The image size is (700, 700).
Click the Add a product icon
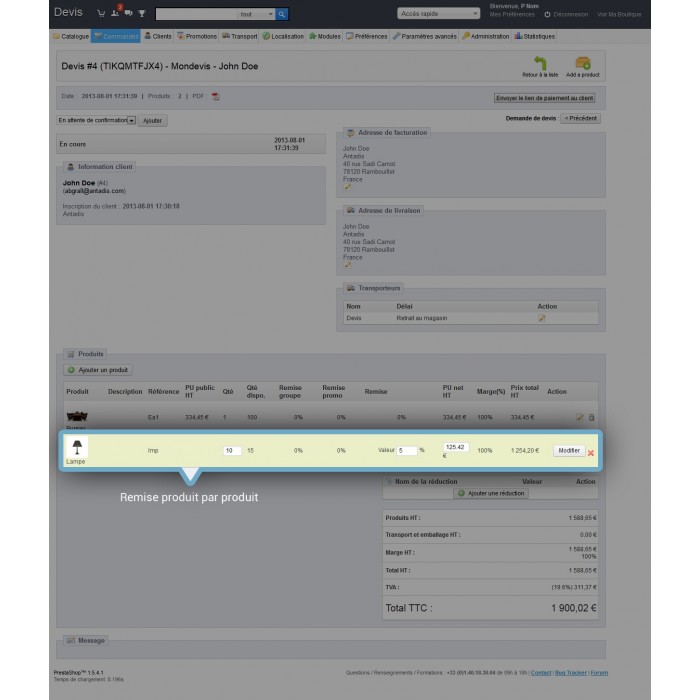[x=582, y=66]
